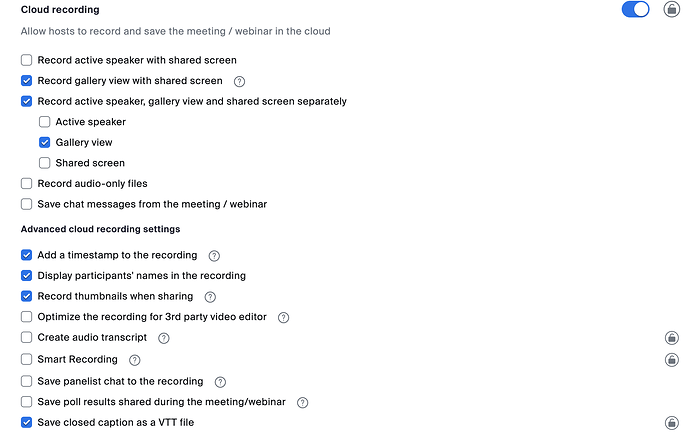The height and width of the screenshot is (439, 690).
Task: Uncheck Gallery view sub-option
Action: 45,142
